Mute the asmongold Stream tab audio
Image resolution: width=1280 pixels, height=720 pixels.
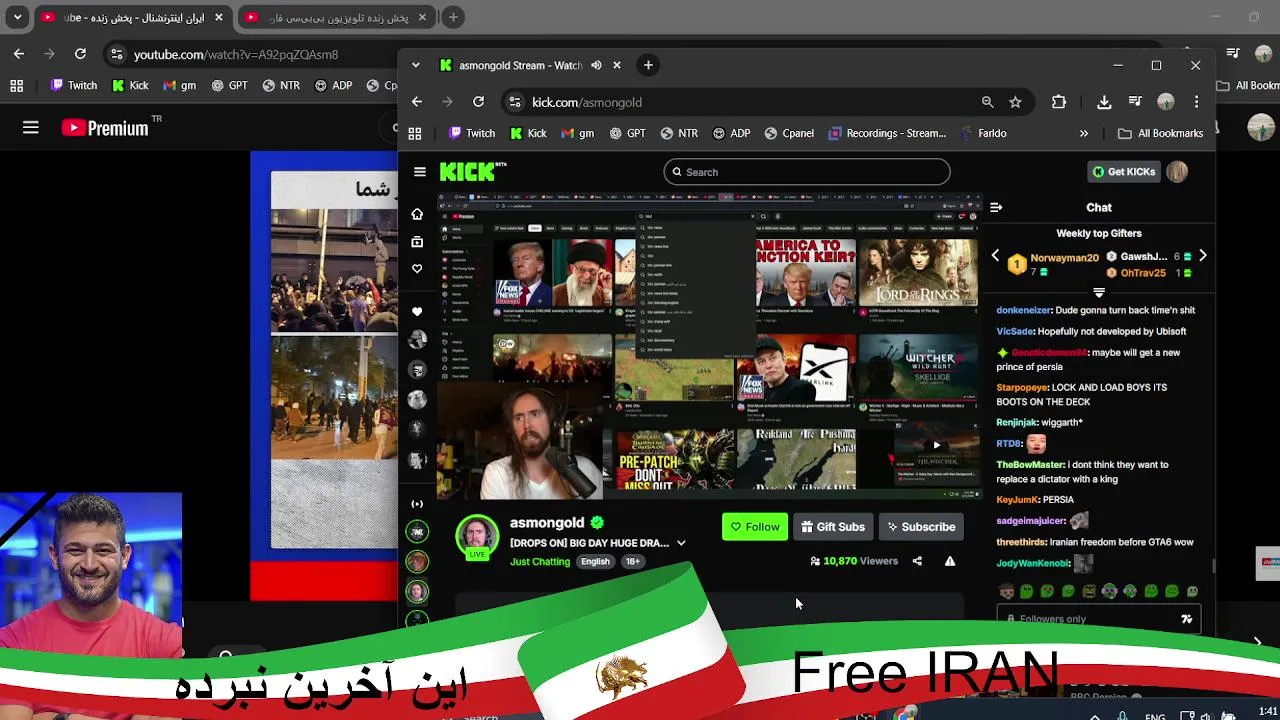pyautogui.click(x=596, y=65)
